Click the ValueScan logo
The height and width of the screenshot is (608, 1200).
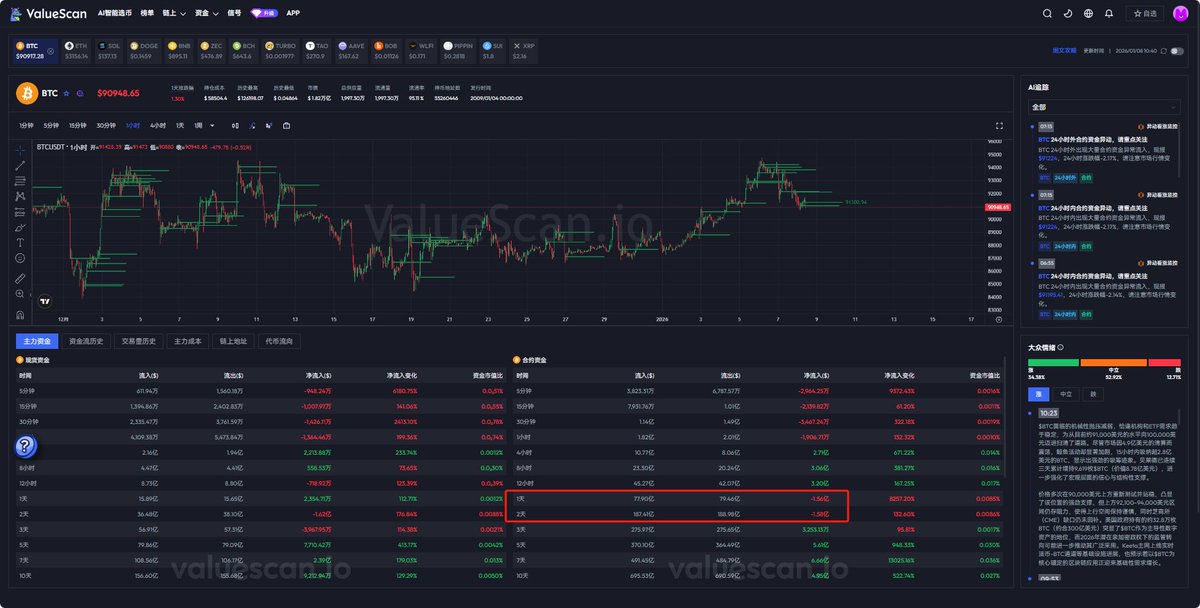click(x=48, y=13)
